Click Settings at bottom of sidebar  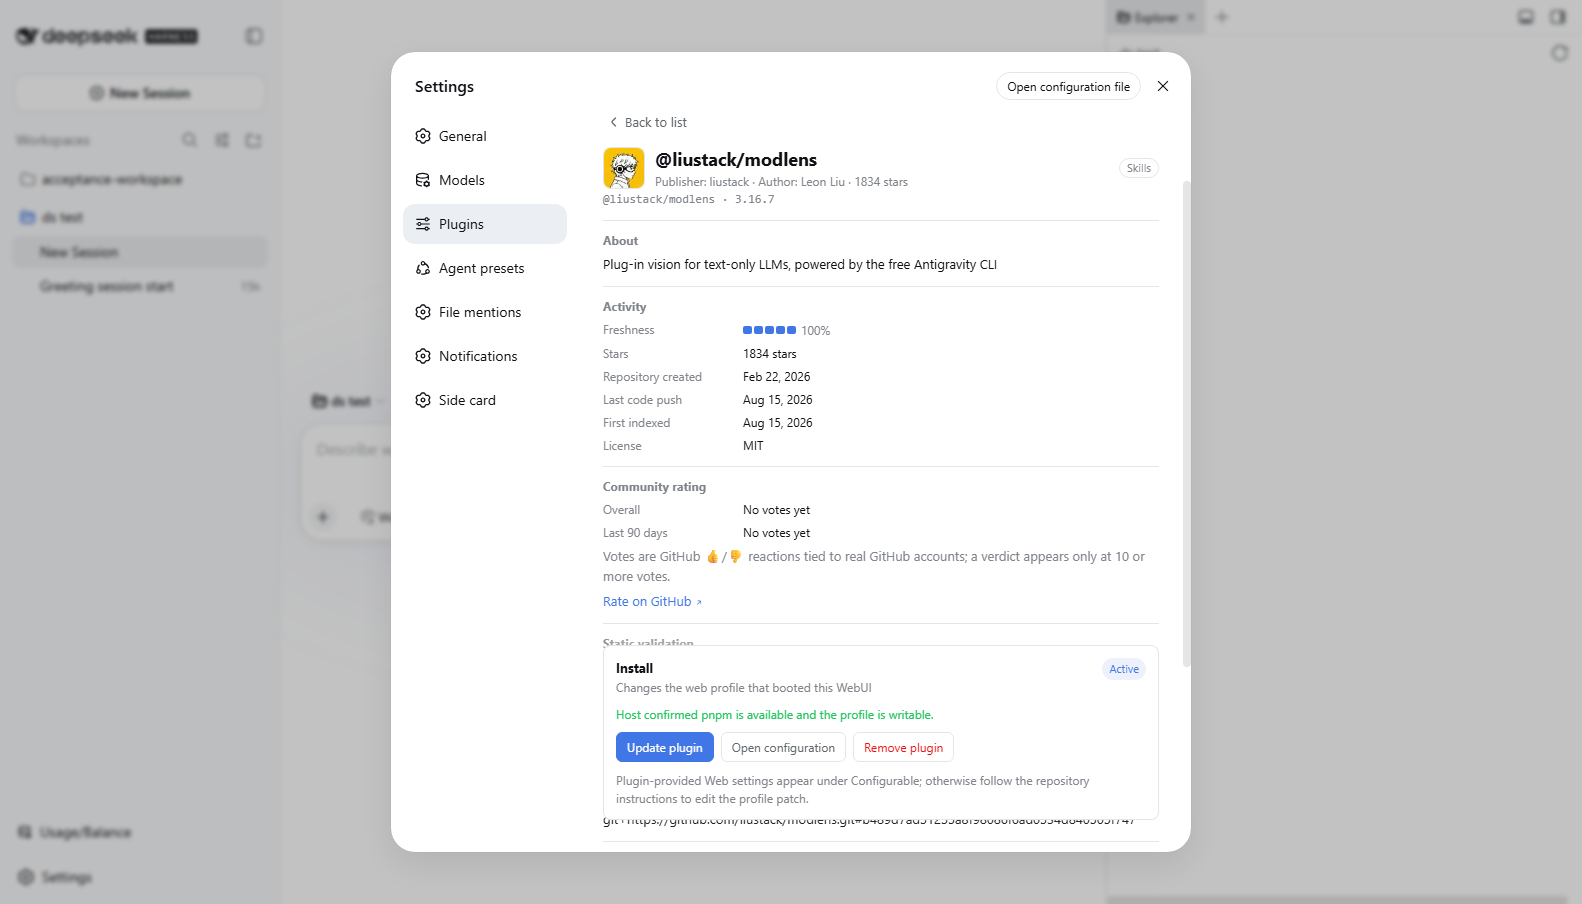point(56,877)
